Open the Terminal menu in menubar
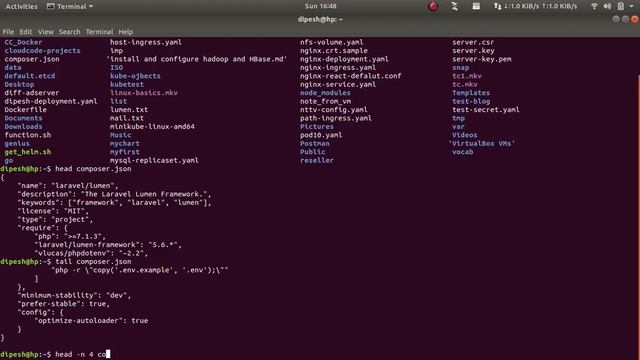640x360 pixels. click(99, 32)
